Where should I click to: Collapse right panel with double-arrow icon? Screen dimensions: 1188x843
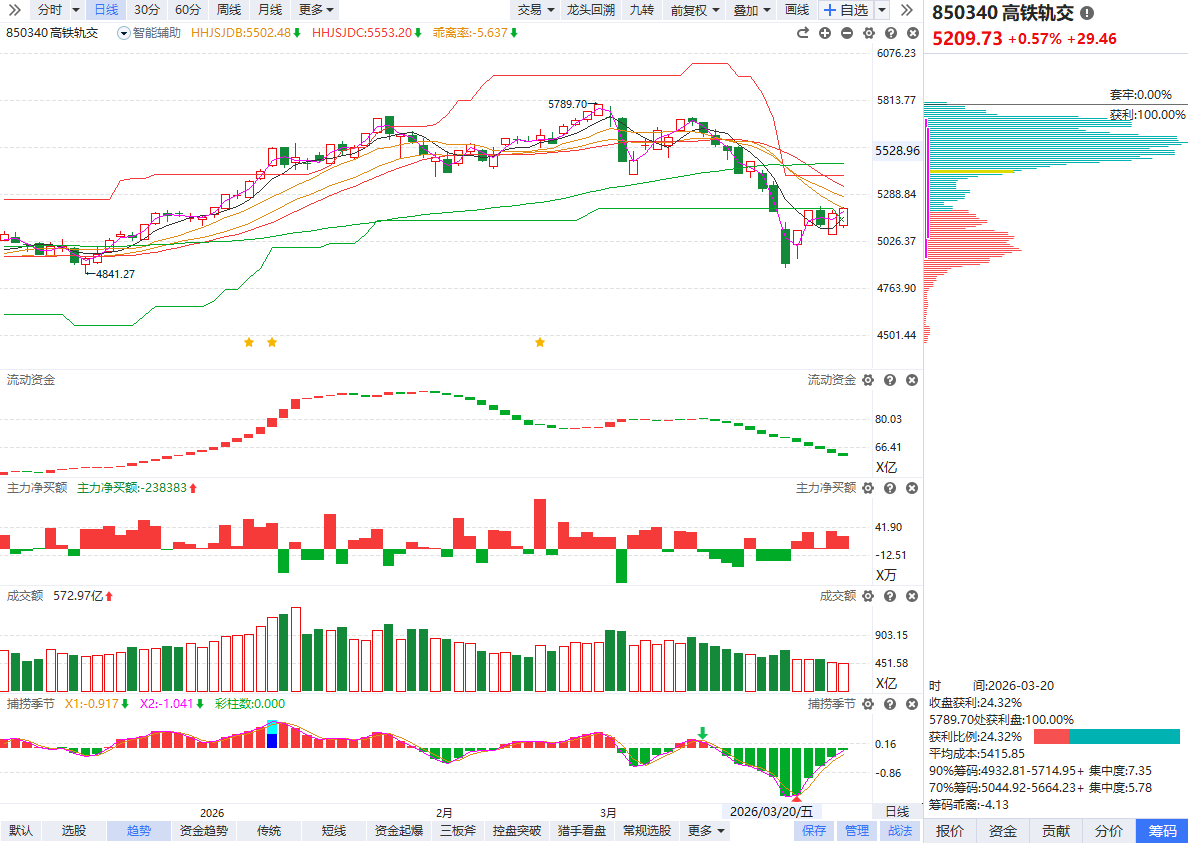(906, 10)
